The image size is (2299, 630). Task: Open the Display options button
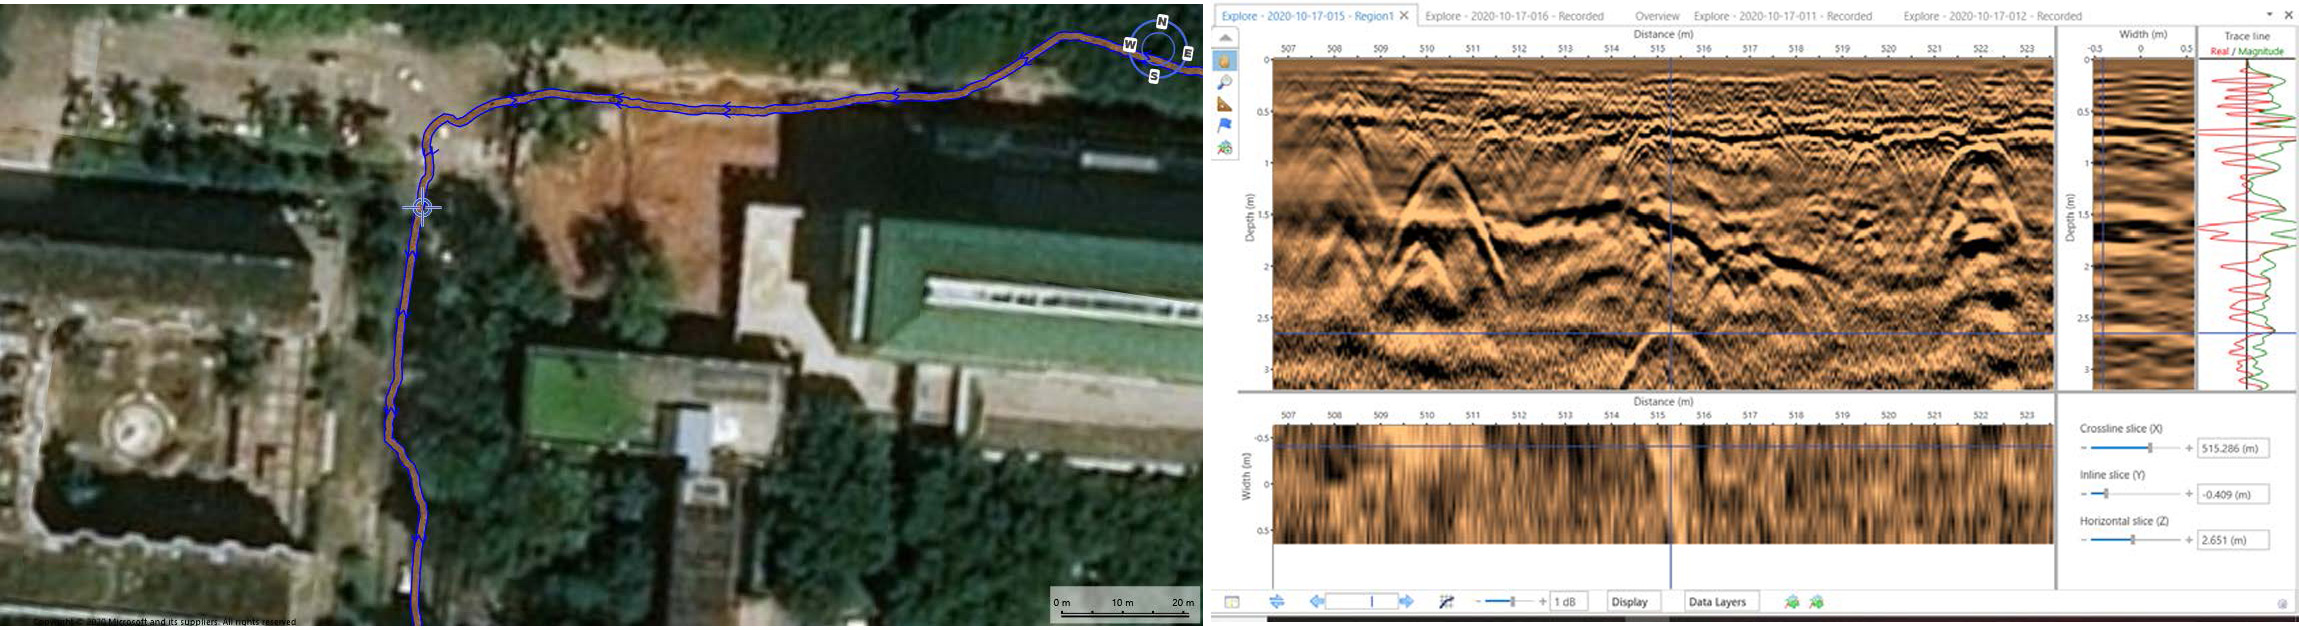click(1629, 602)
